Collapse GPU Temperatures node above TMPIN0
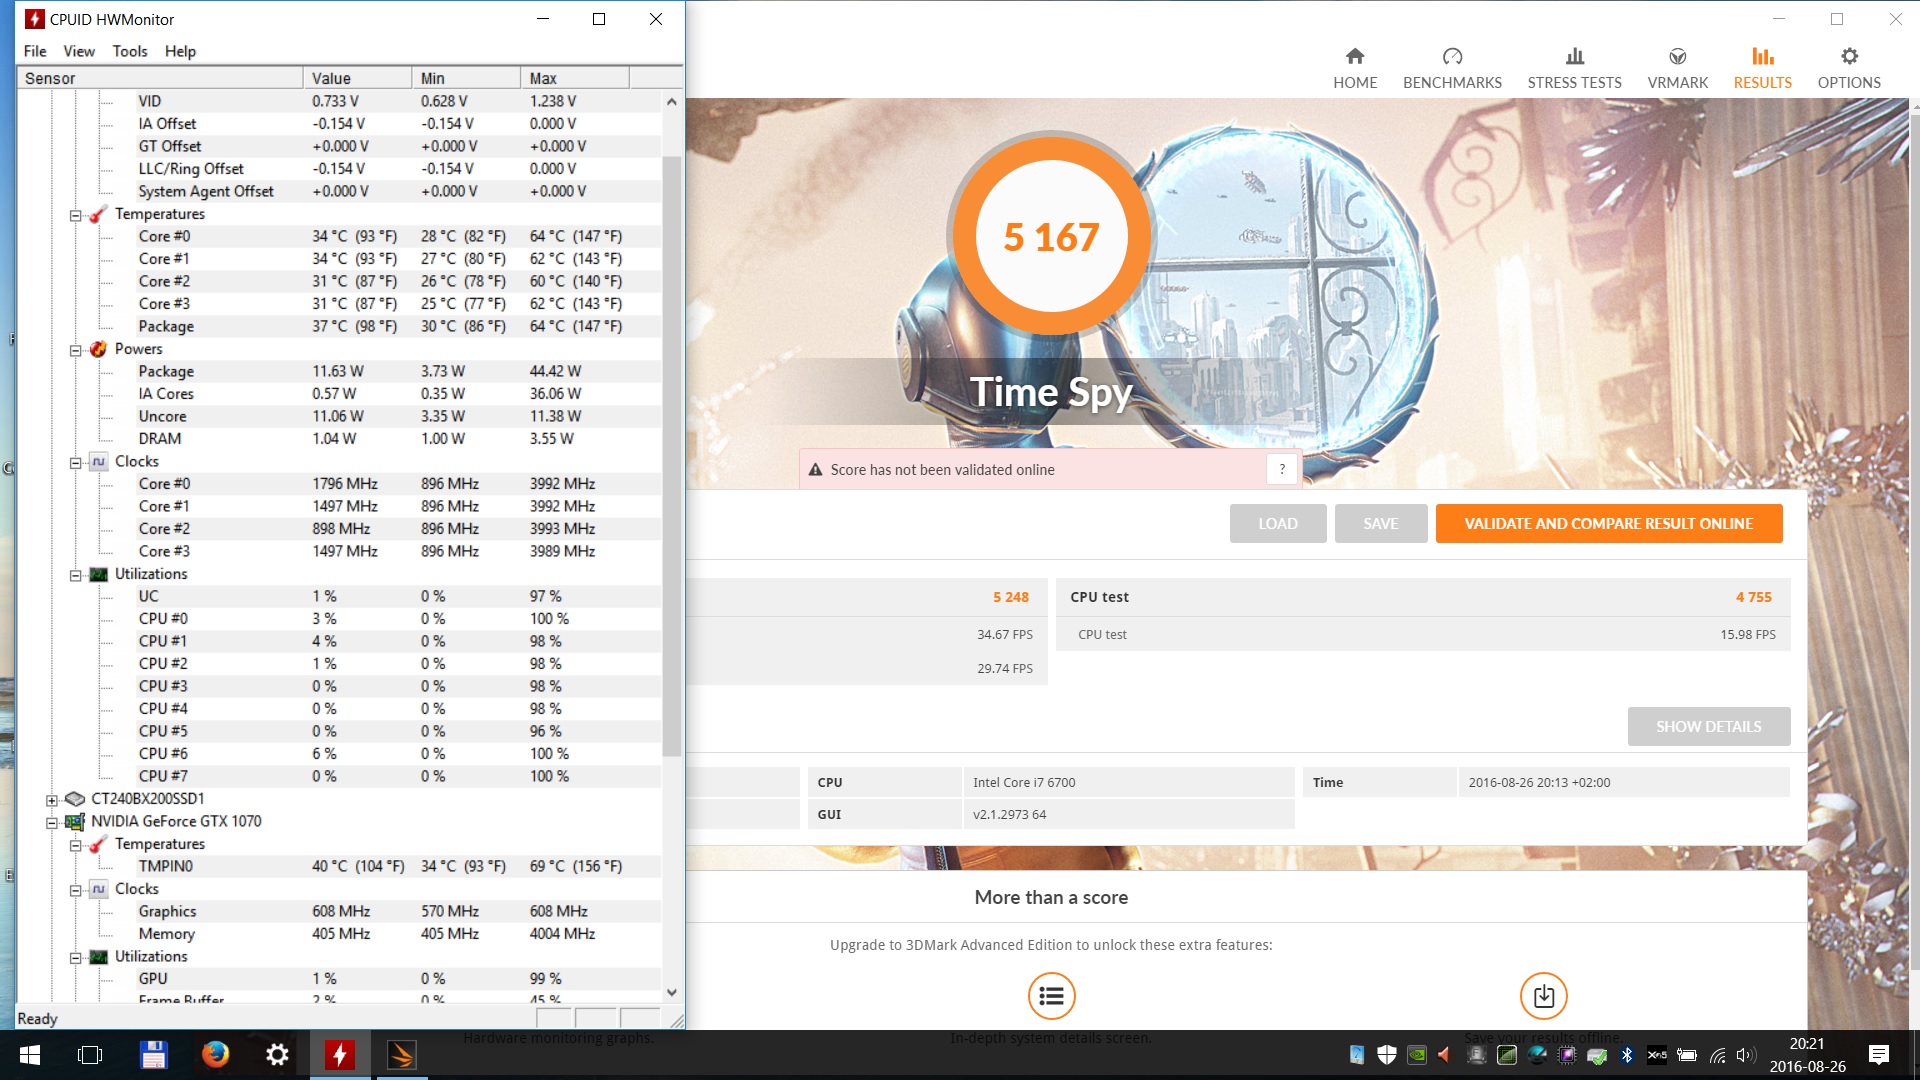The height and width of the screenshot is (1080, 1920). click(75, 845)
